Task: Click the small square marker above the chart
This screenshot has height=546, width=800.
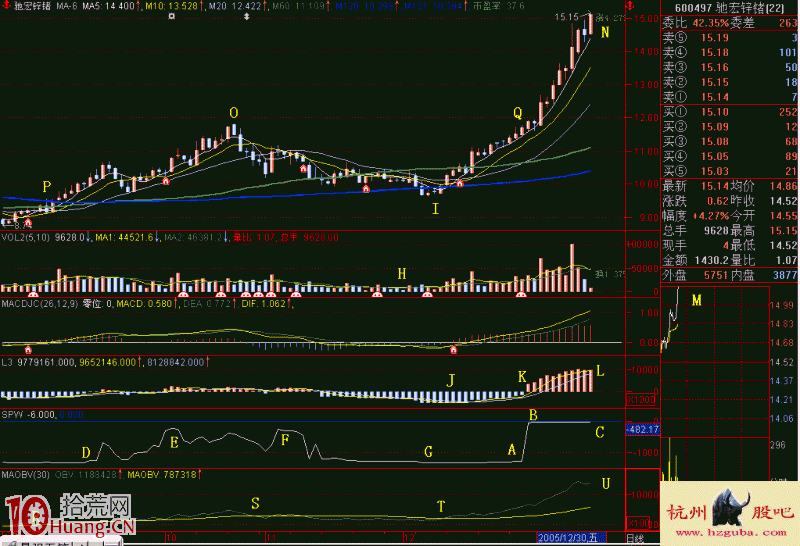Action: coord(171,18)
